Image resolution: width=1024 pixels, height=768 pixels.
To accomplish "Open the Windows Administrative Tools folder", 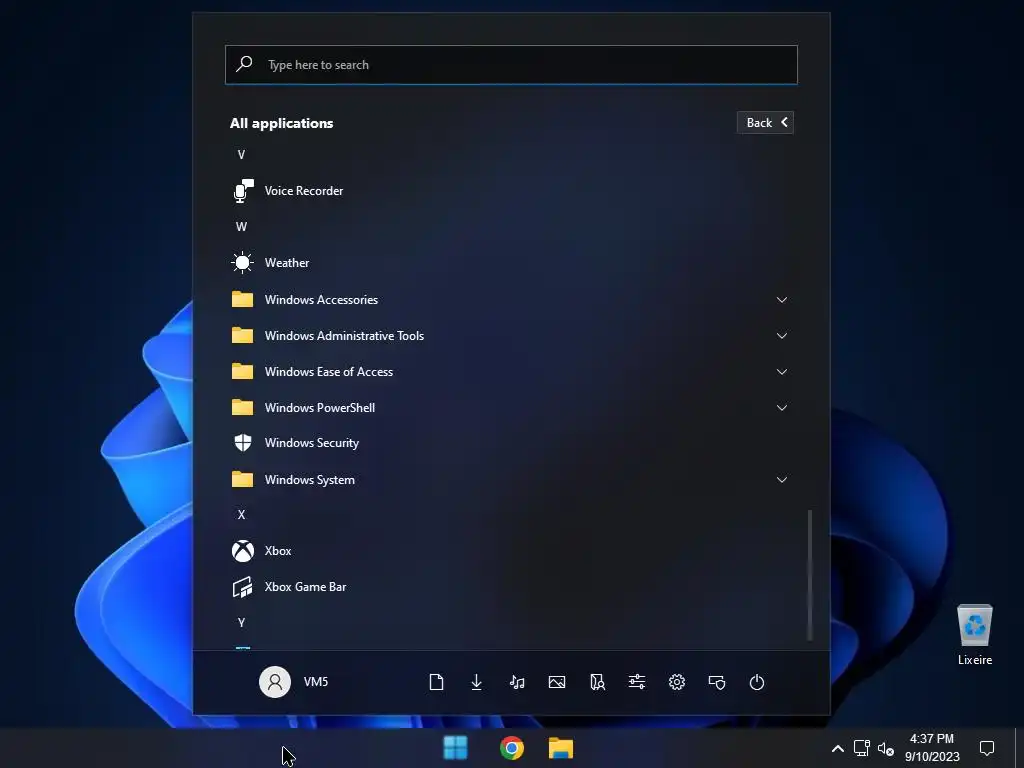I will pos(513,336).
